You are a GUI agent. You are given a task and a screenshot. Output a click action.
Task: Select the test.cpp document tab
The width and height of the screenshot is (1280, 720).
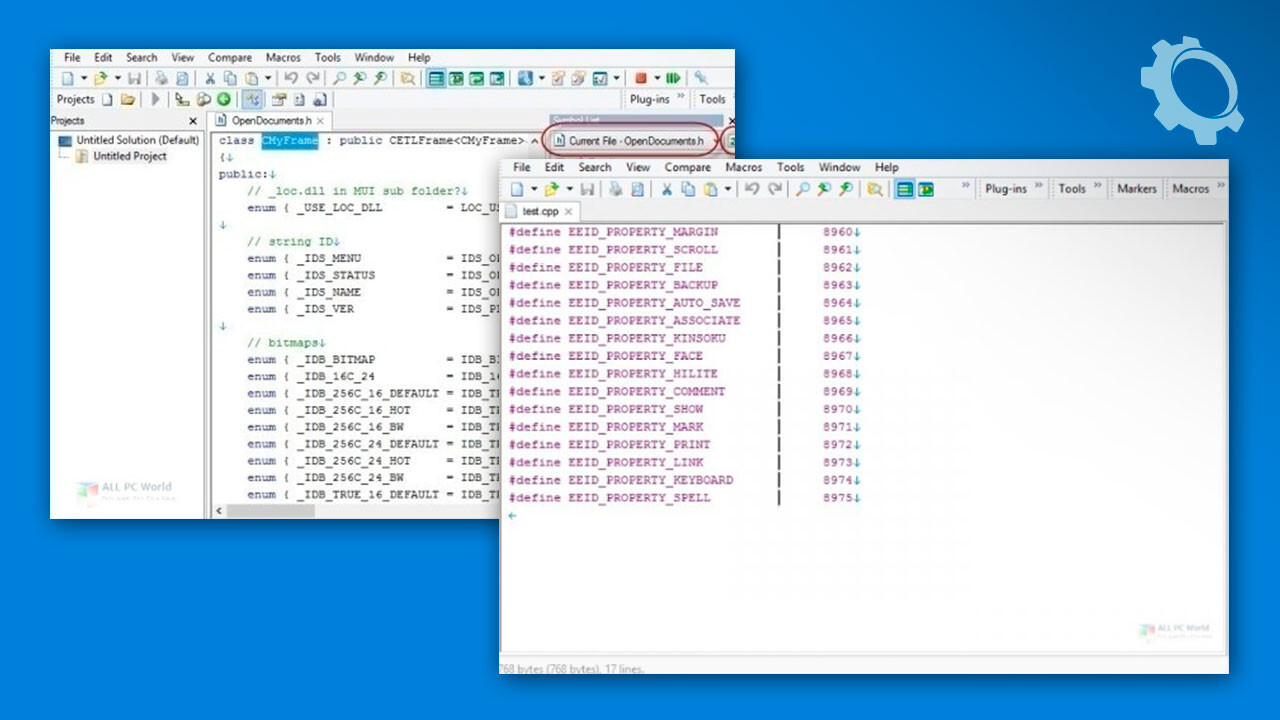coord(541,212)
